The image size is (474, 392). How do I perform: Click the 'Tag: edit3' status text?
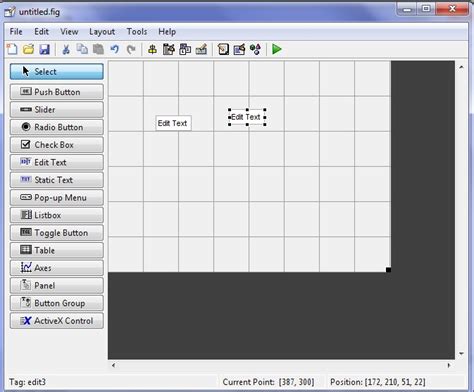click(x=27, y=382)
